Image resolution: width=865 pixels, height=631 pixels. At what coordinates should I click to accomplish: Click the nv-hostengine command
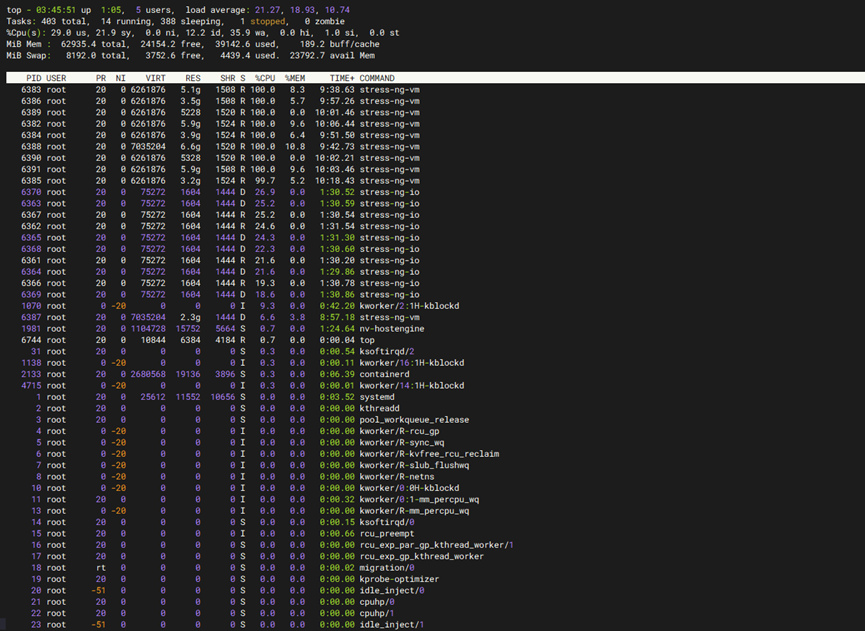pos(392,329)
